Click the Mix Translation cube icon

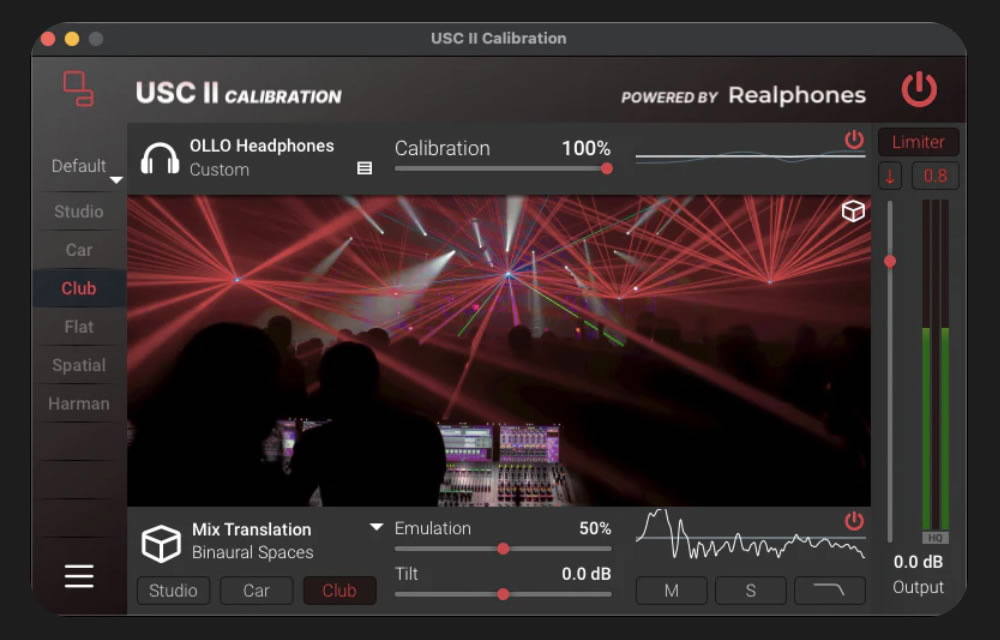point(161,543)
